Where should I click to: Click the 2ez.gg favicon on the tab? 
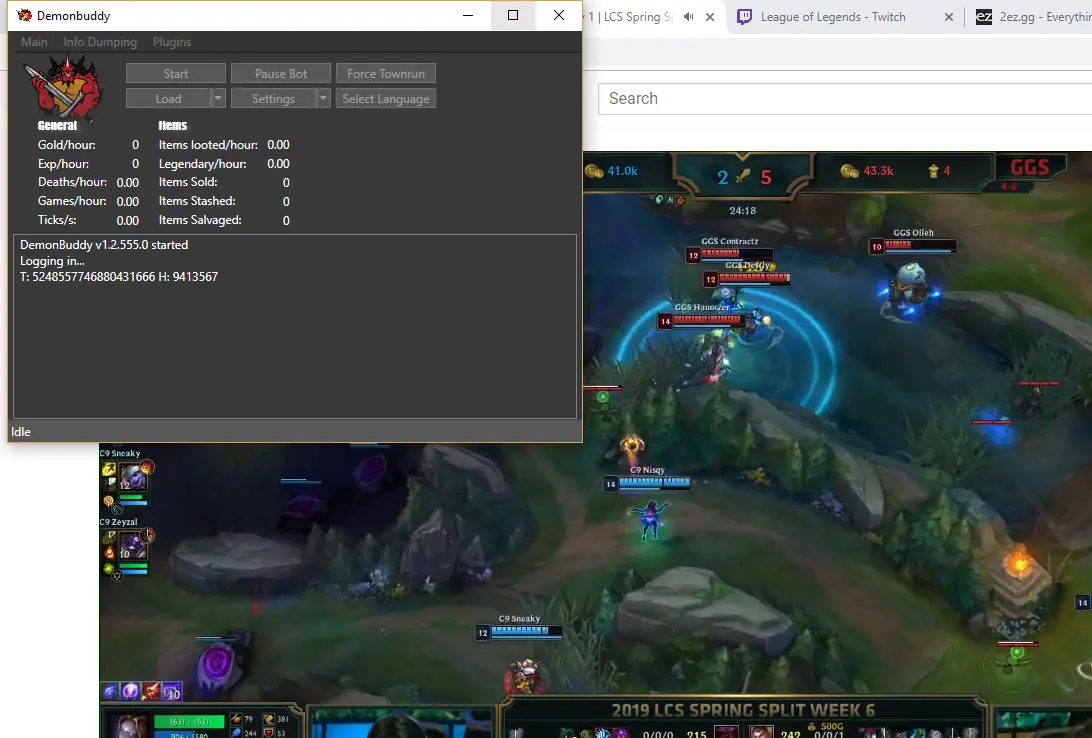984,17
